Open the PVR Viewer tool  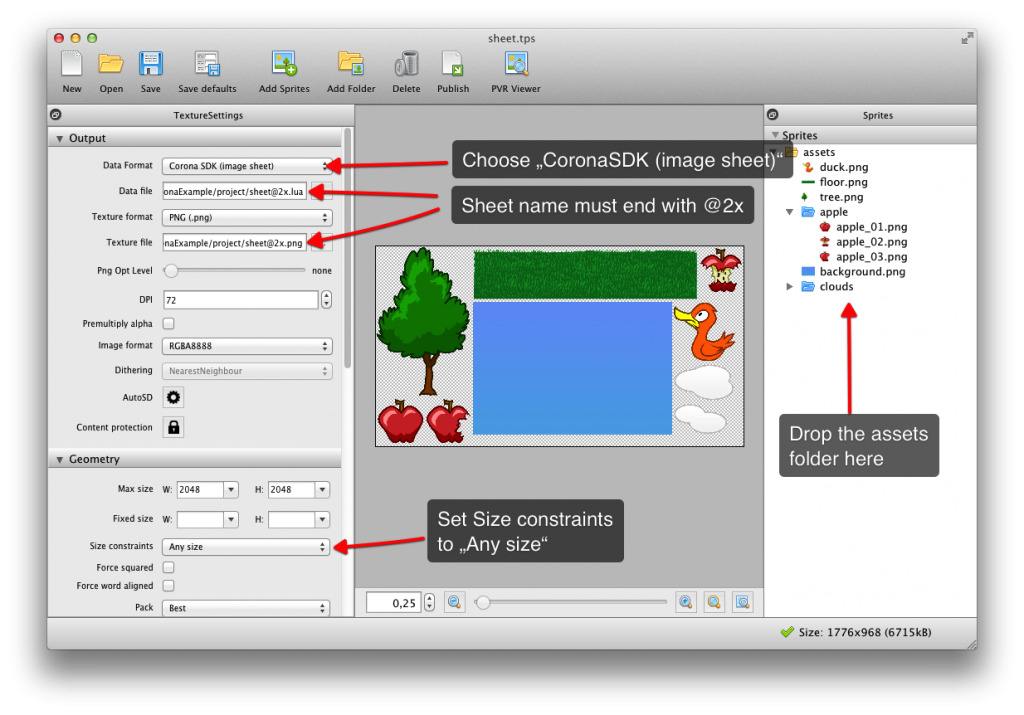pyautogui.click(x=517, y=65)
